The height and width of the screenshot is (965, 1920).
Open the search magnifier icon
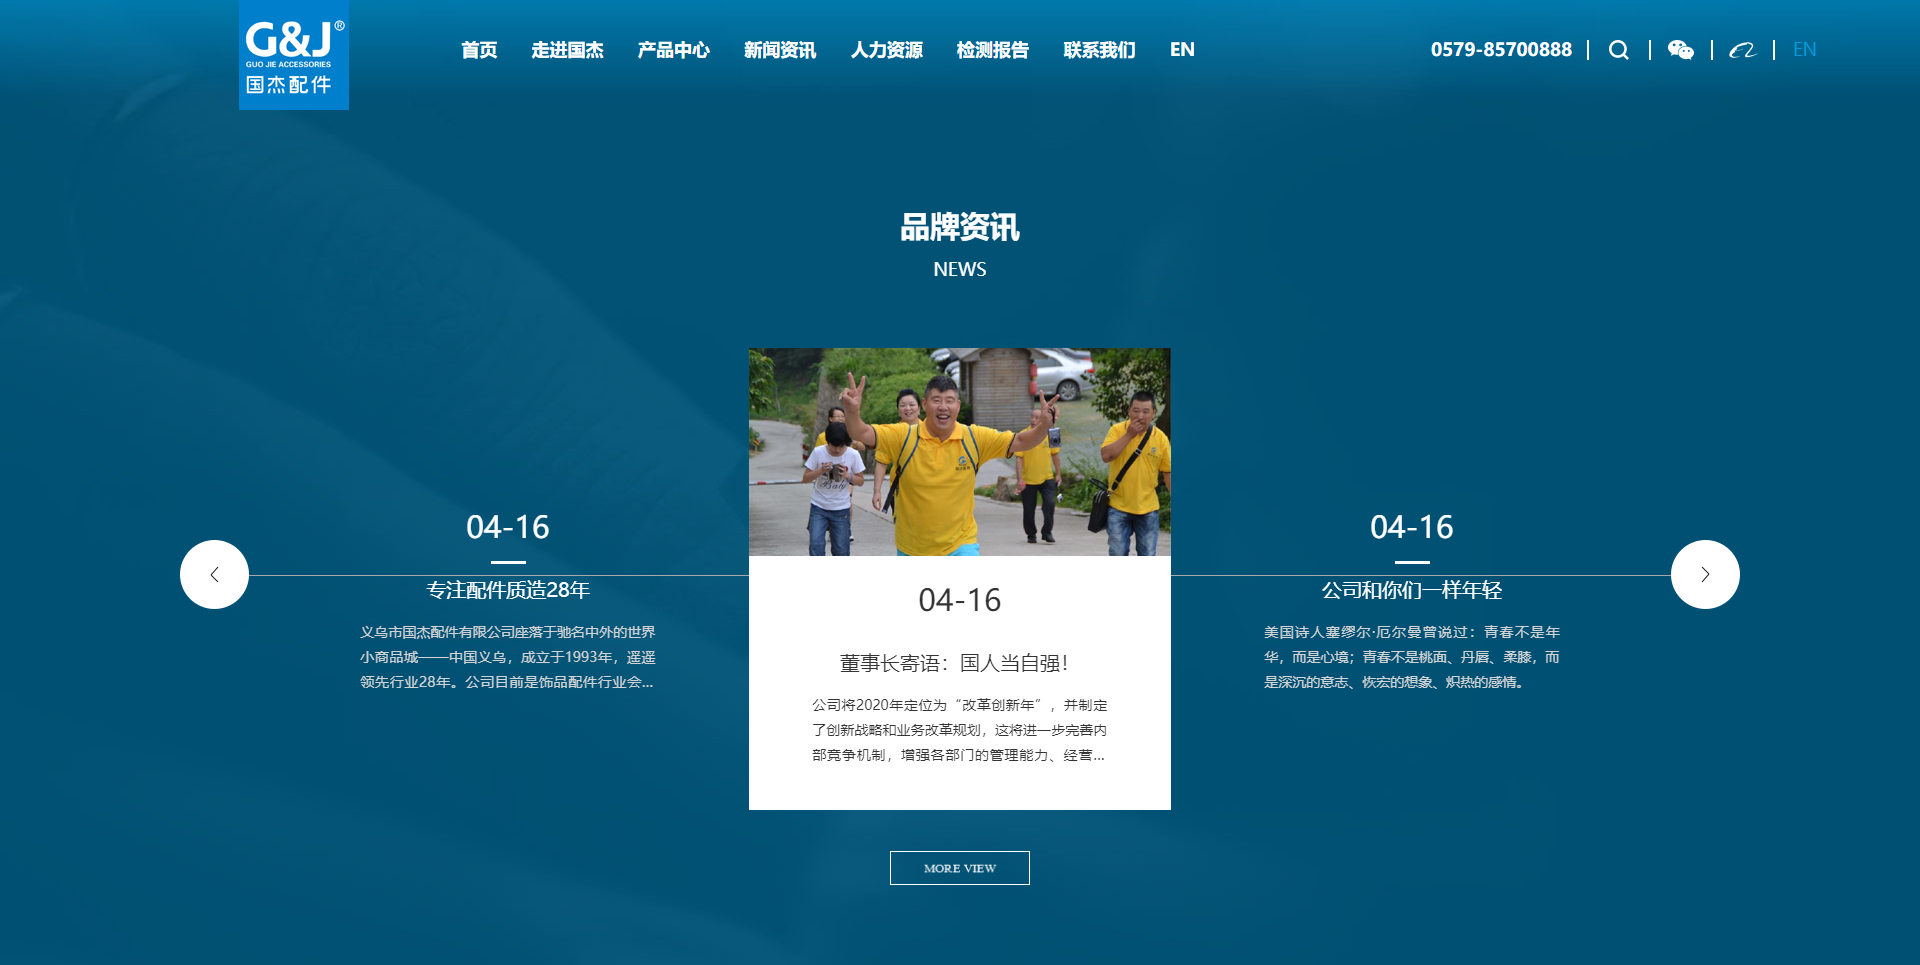pyautogui.click(x=1618, y=50)
